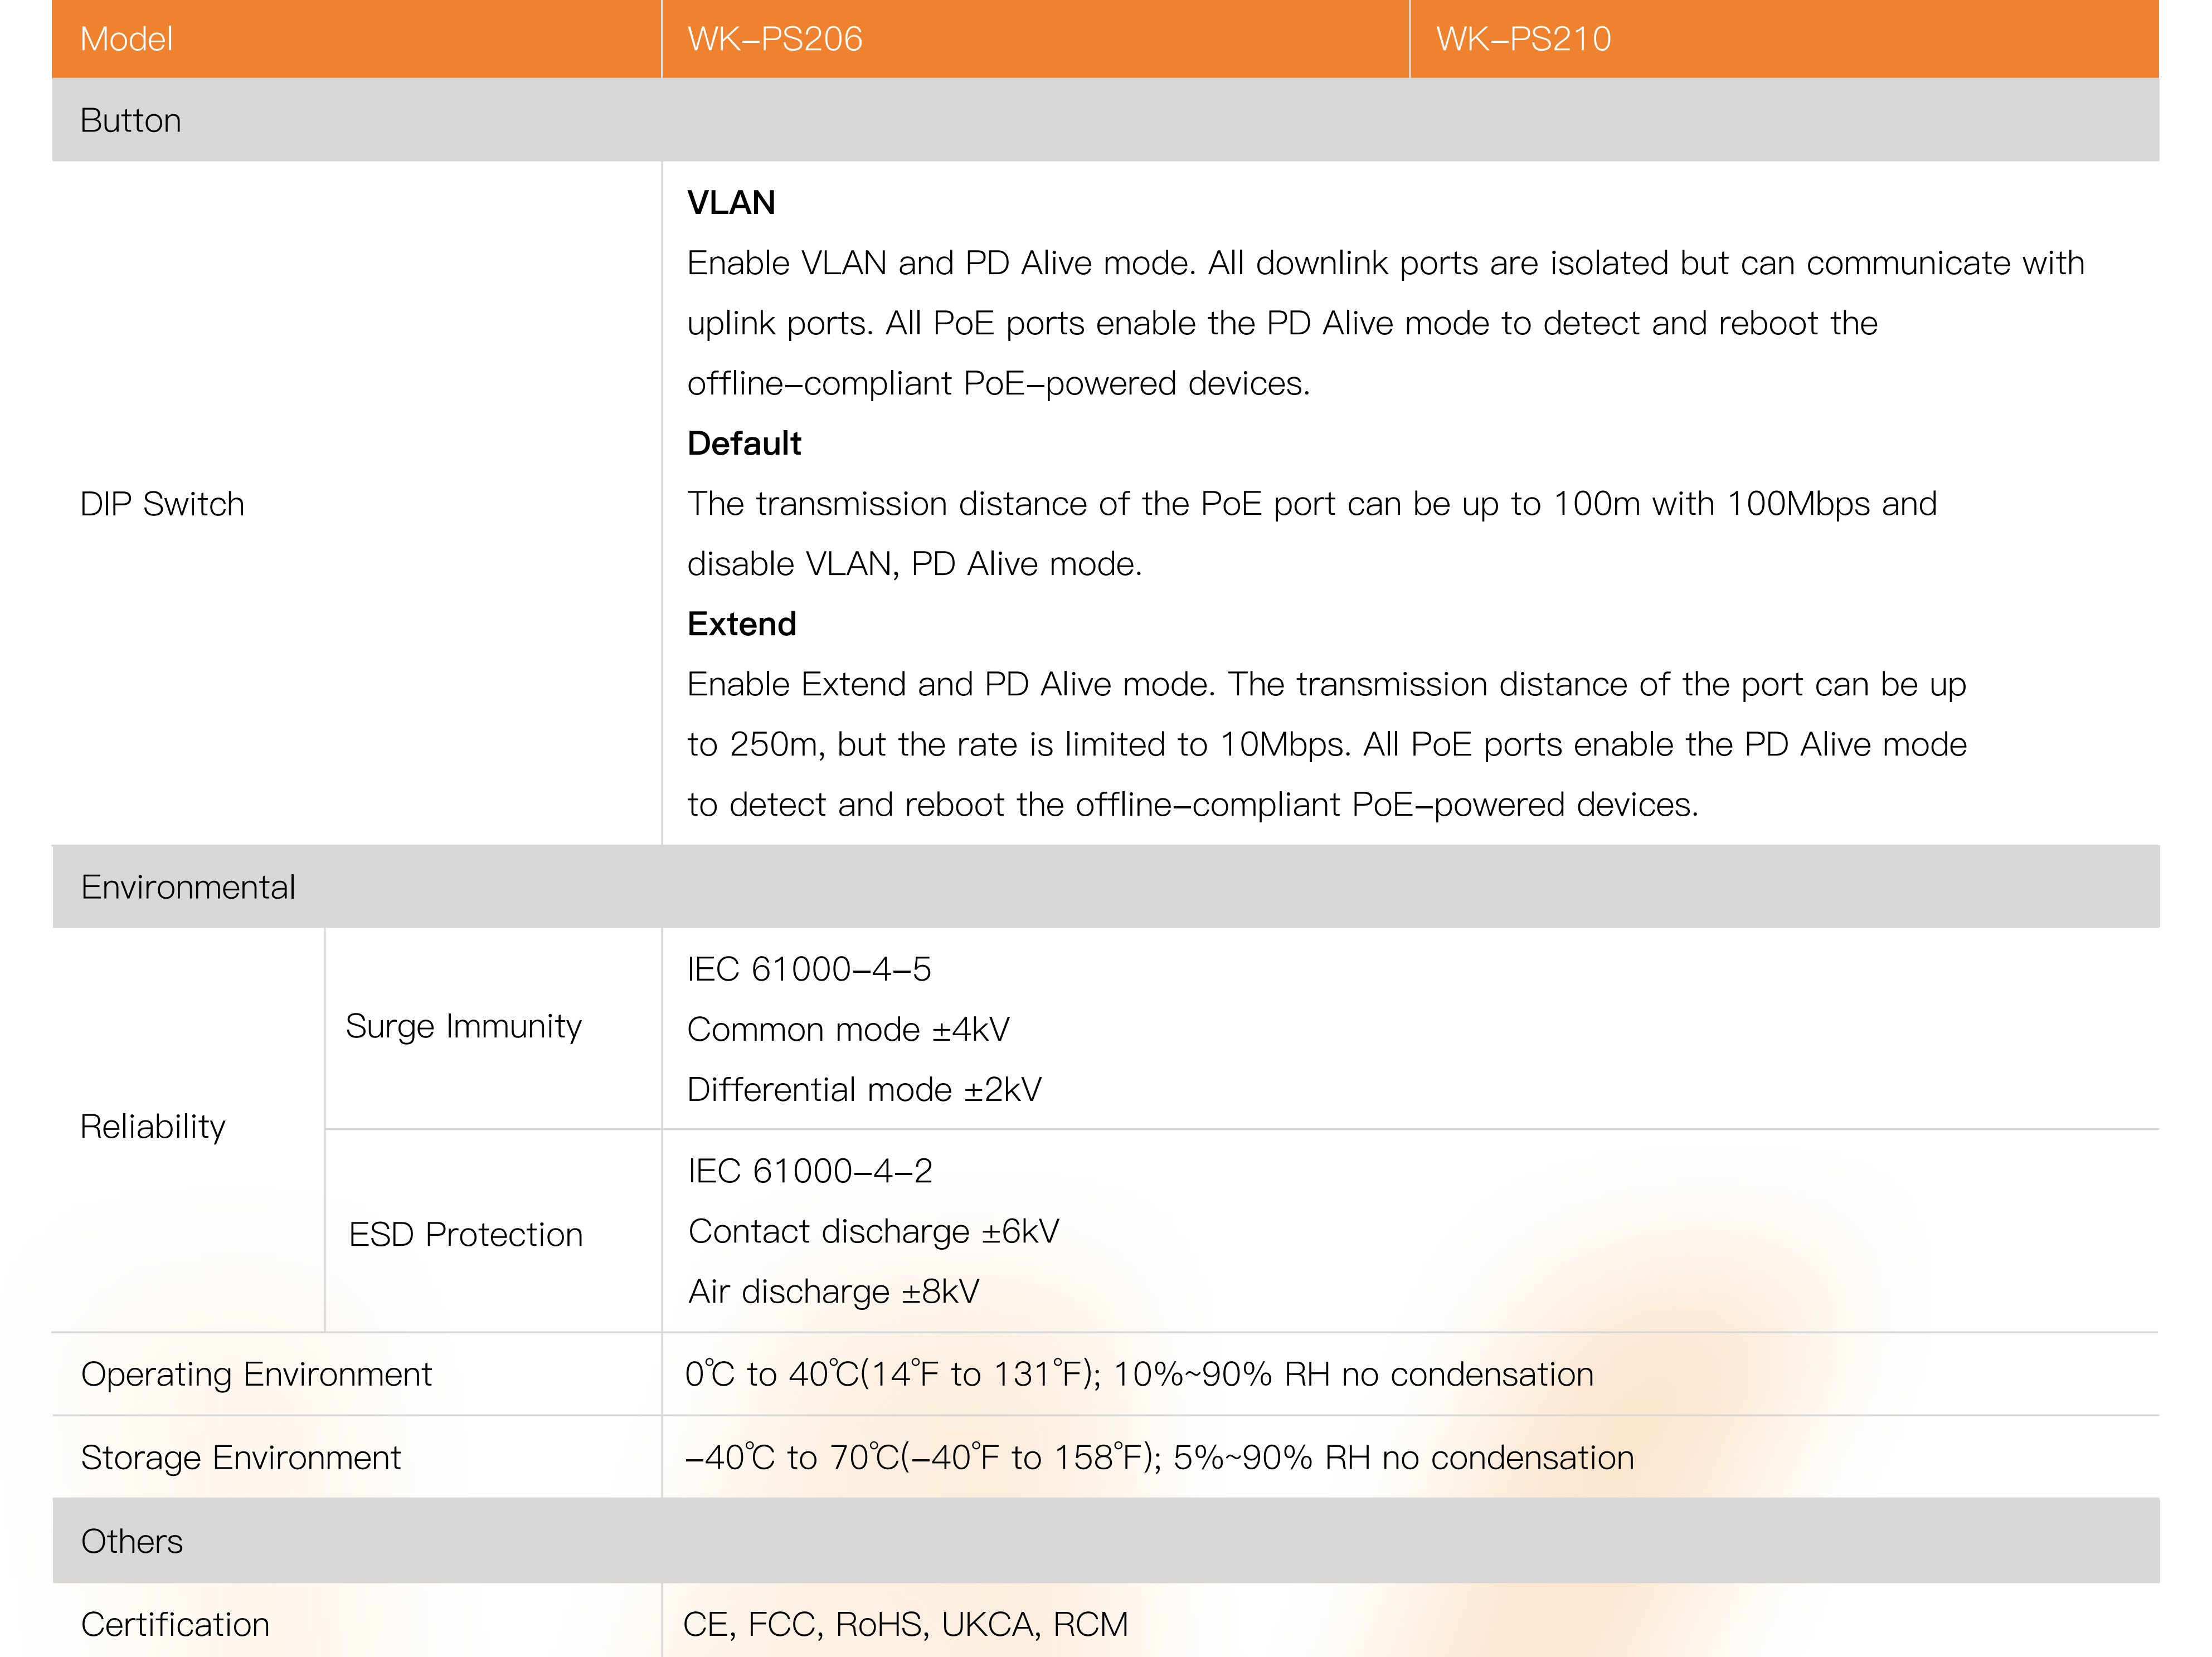Screen dimensions: 2212x1657
Task: Click the ESD Protection label
Action: (465, 1234)
